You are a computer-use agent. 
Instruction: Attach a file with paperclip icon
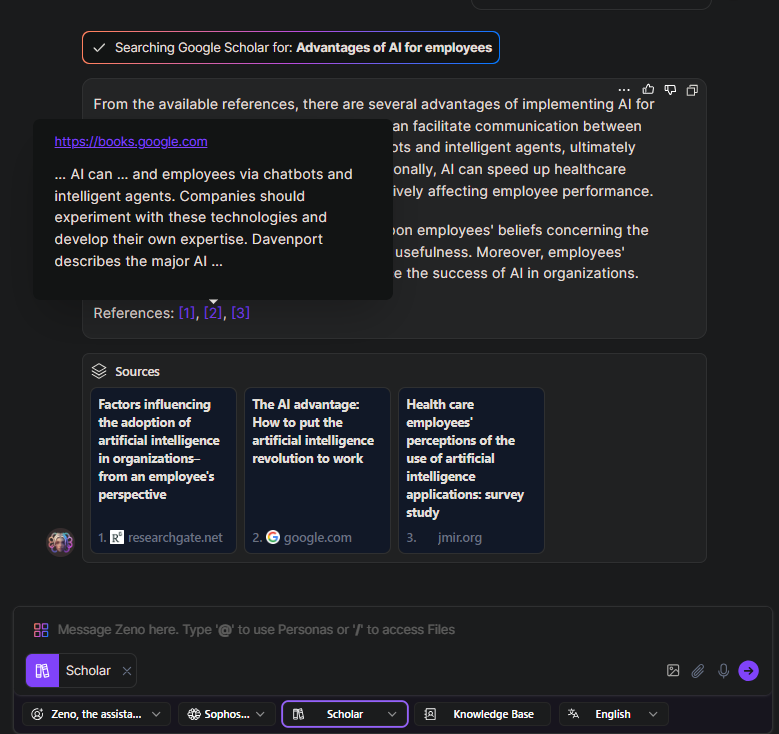pos(698,671)
